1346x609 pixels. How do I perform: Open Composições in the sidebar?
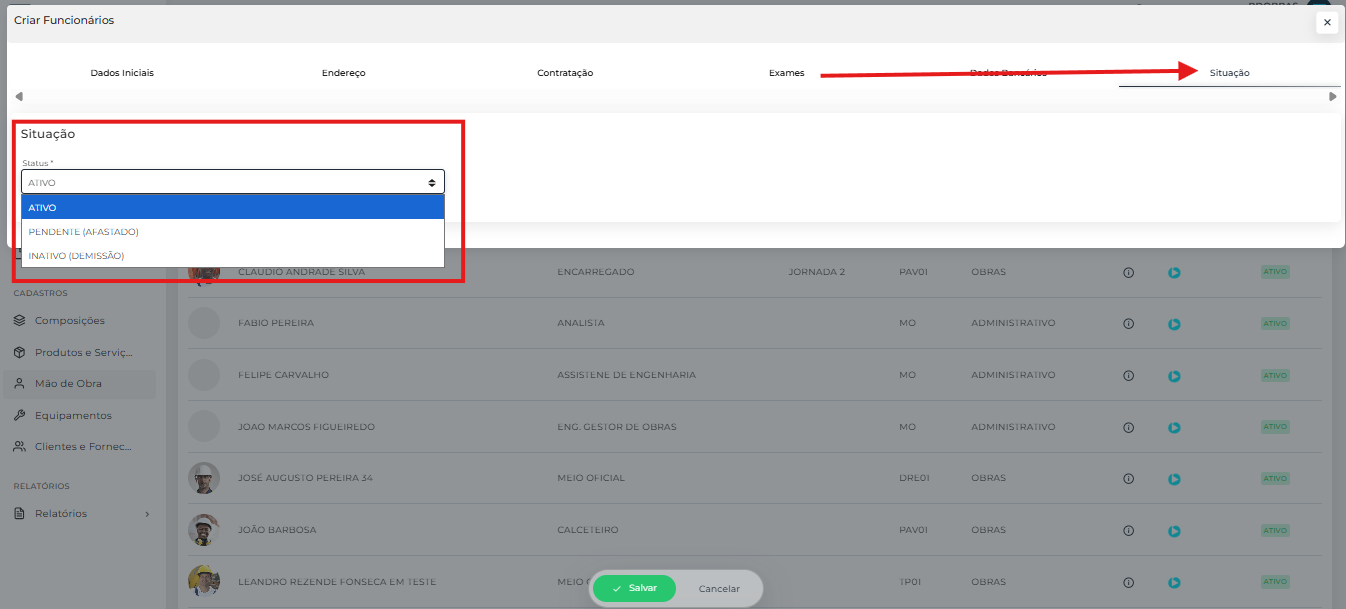(69, 321)
